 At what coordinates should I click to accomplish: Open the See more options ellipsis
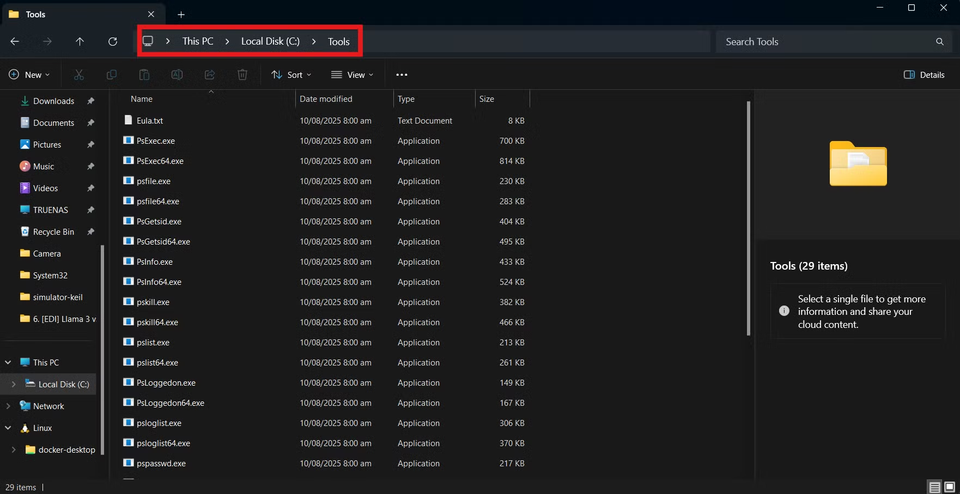pyautogui.click(x=401, y=75)
